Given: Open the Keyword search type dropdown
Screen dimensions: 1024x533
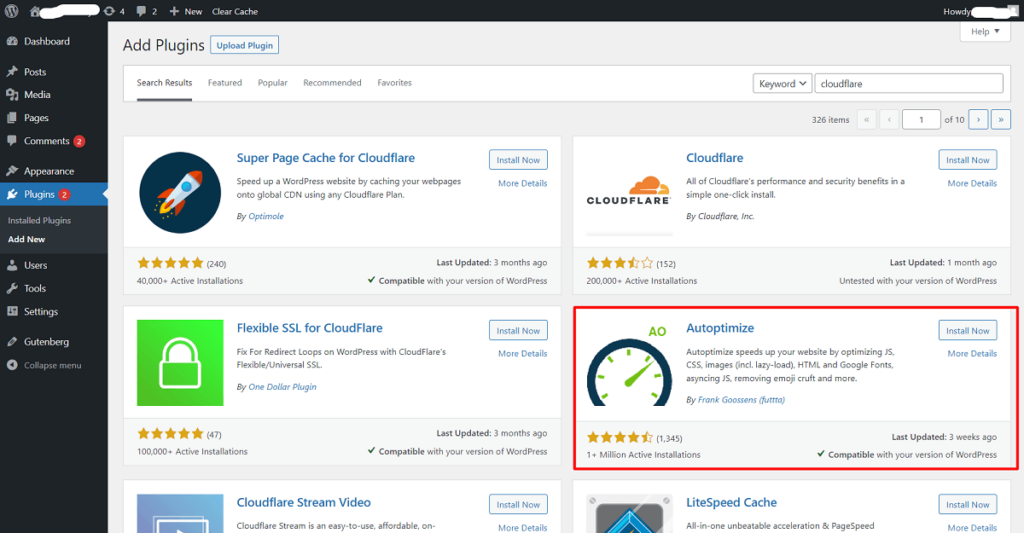Looking at the screenshot, I should pyautogui.click(x=782, y=84).
